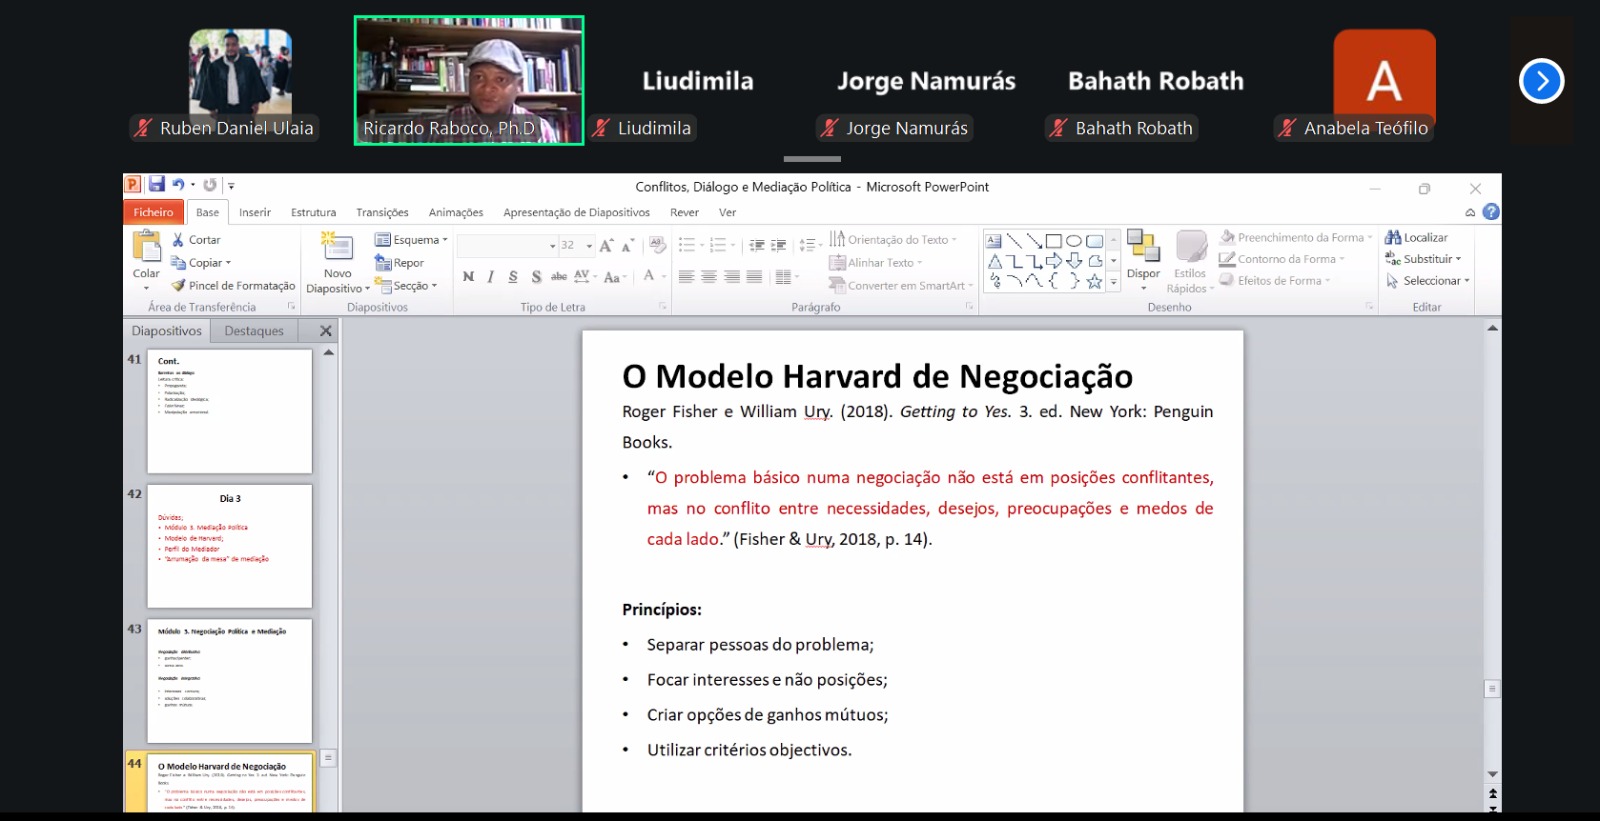1600x821 pixels.
Task: Open the Esquema layout dropdown
Action: pos(411,240)
